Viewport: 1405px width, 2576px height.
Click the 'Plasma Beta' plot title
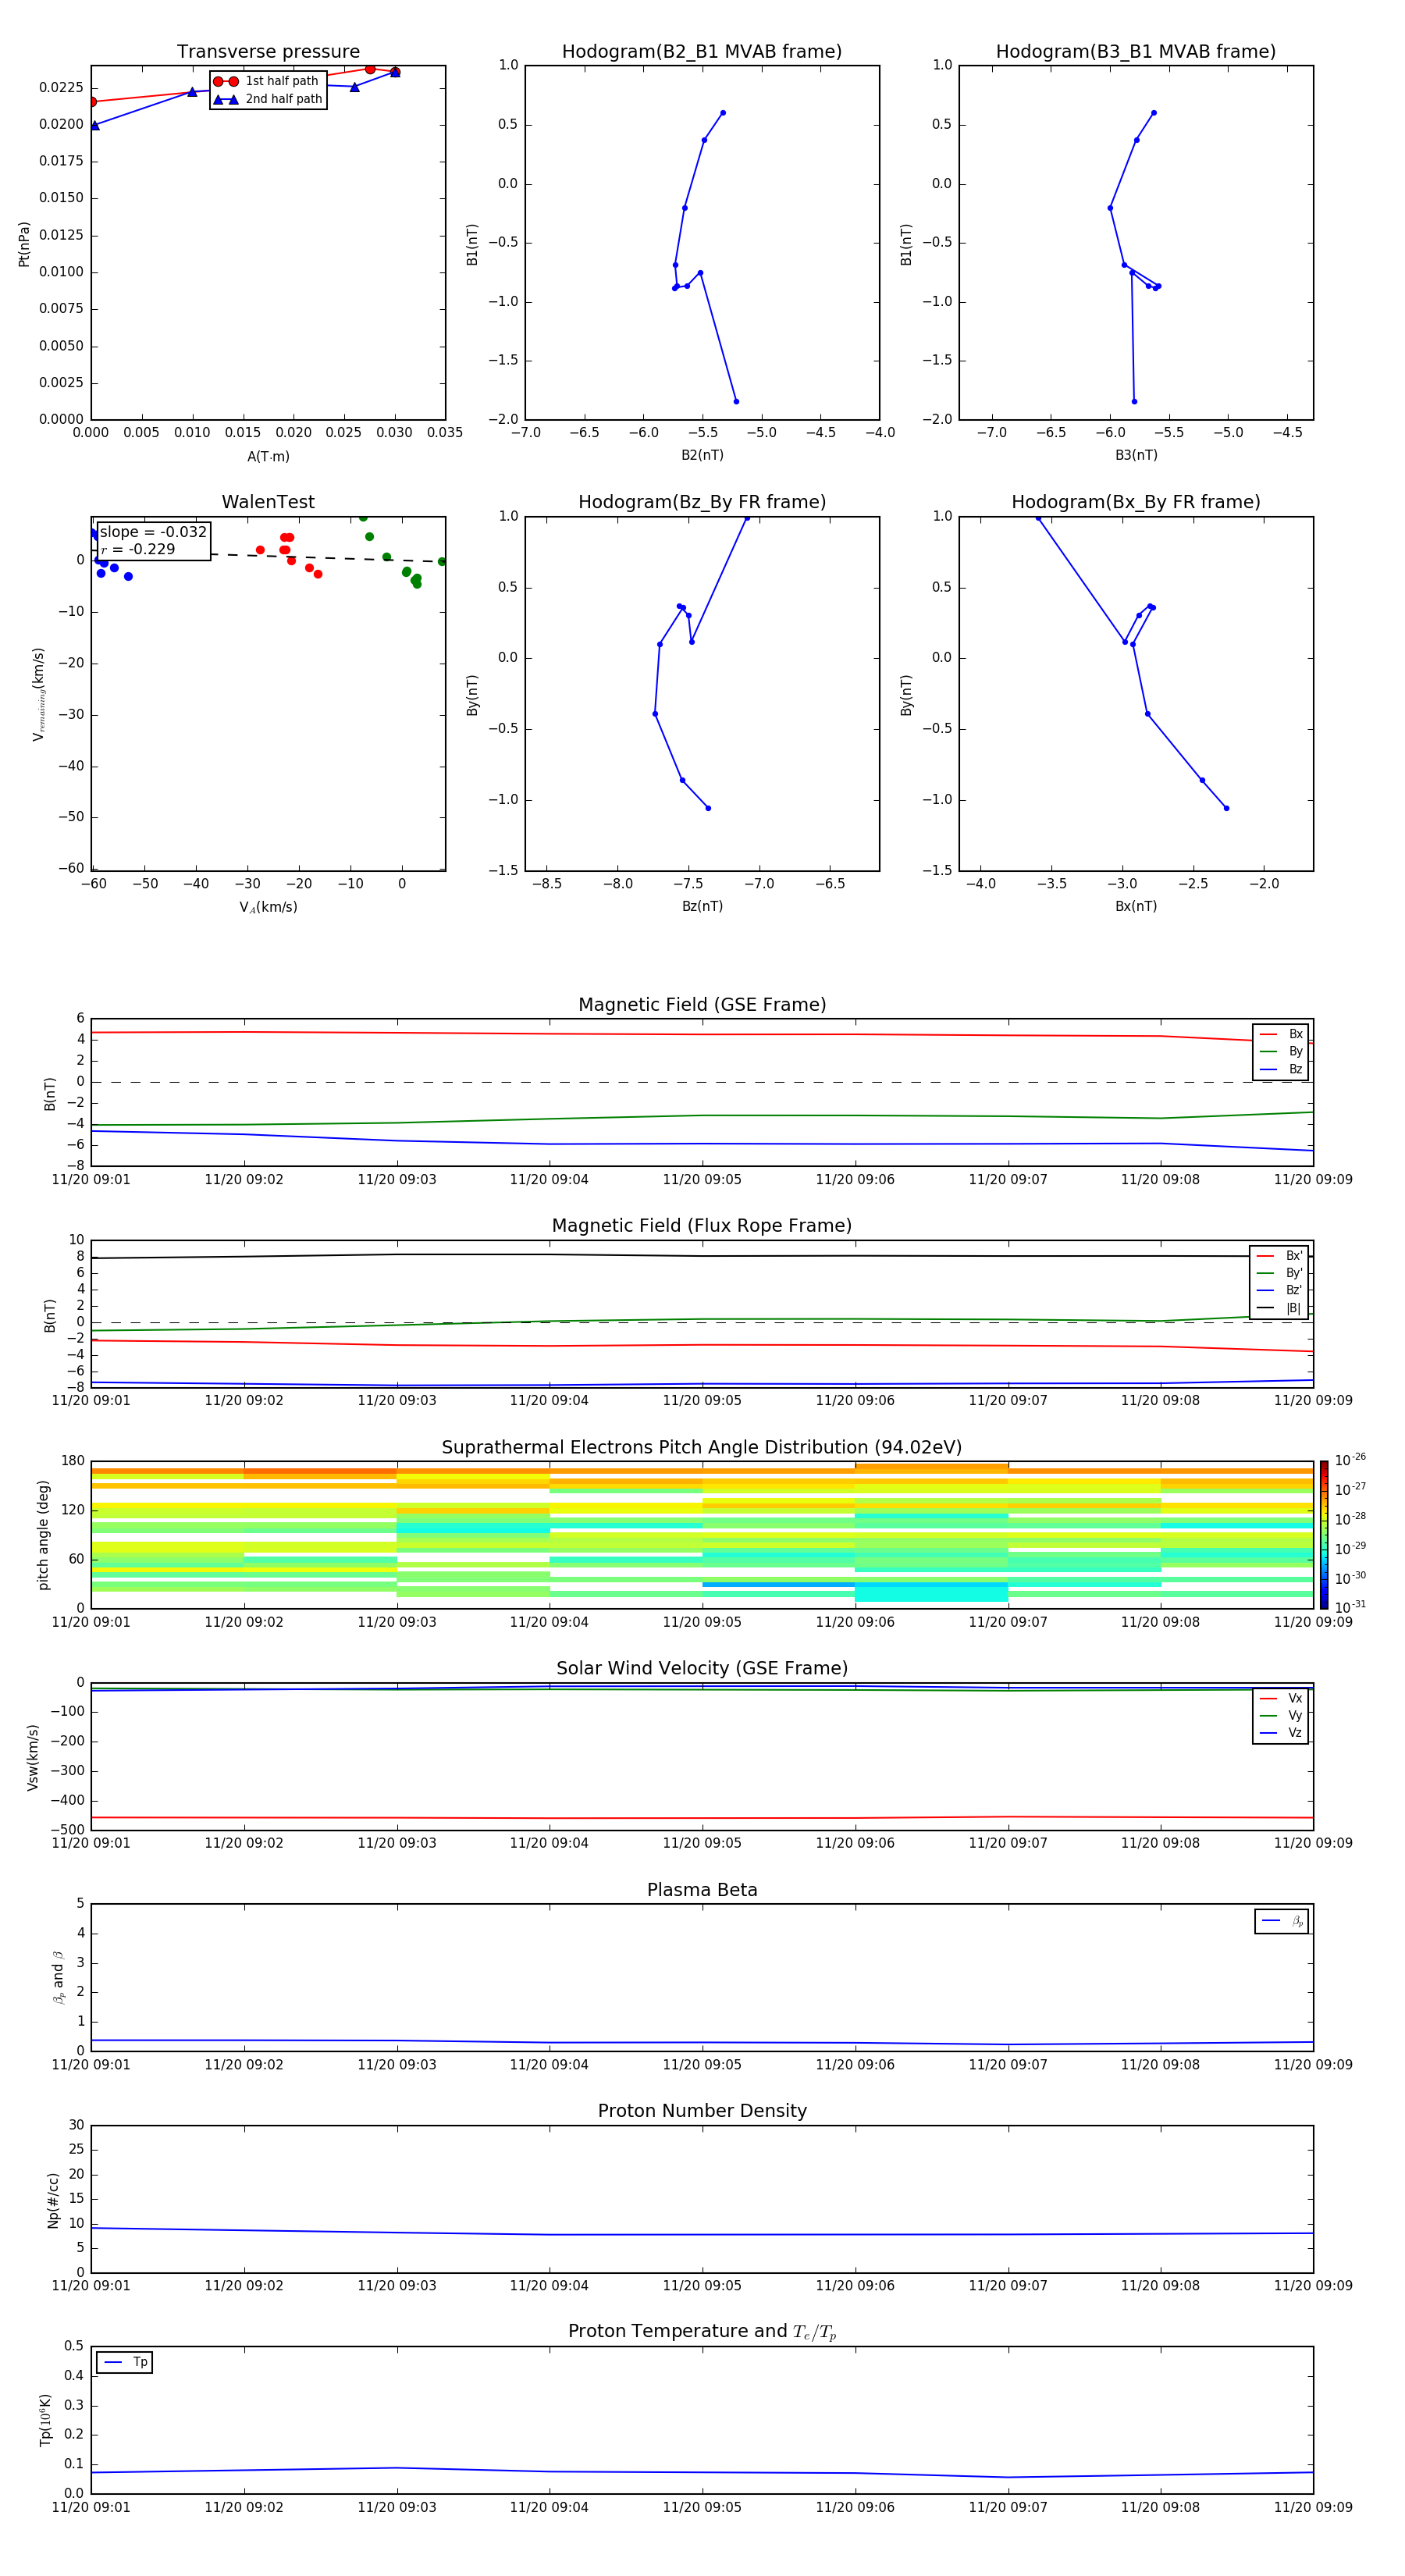point(702,1890)
